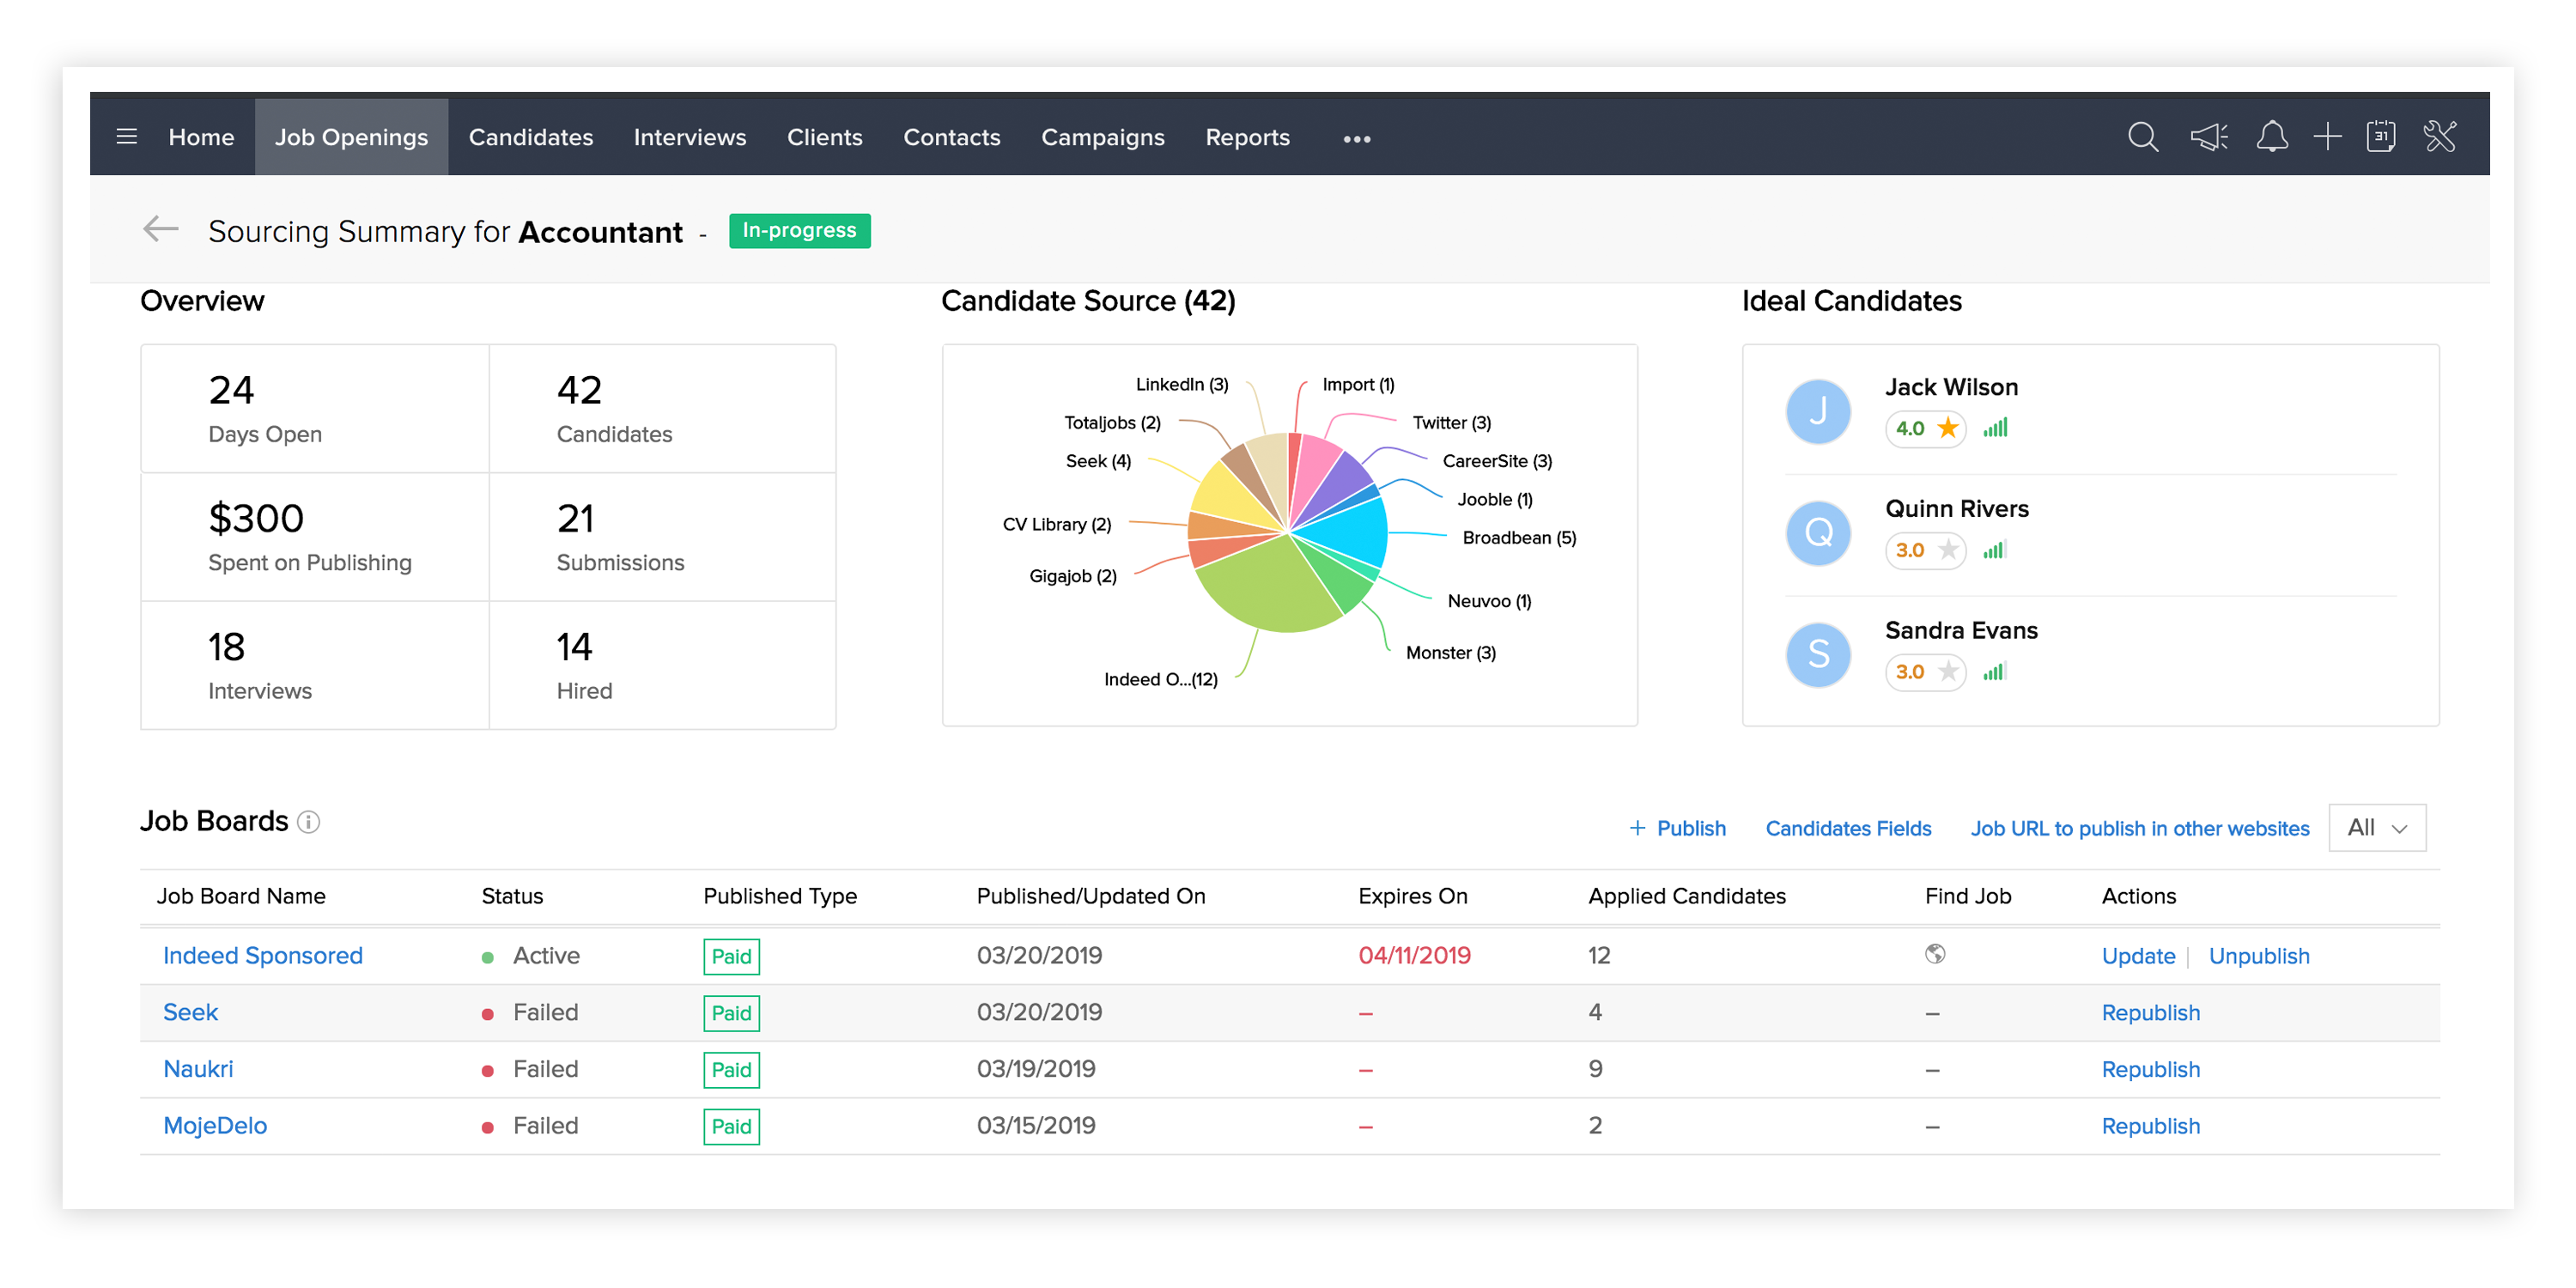The image size is (2576, 1288).
Task: Click the plus create-new icon
Action: [2327, 137]
